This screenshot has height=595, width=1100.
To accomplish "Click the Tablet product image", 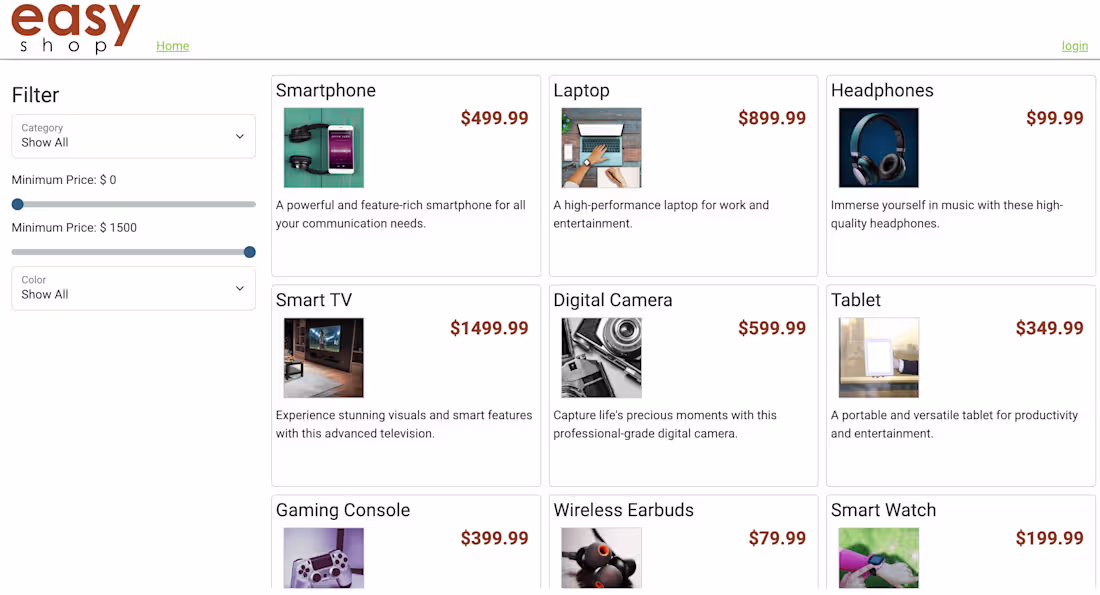I will 878,357.
